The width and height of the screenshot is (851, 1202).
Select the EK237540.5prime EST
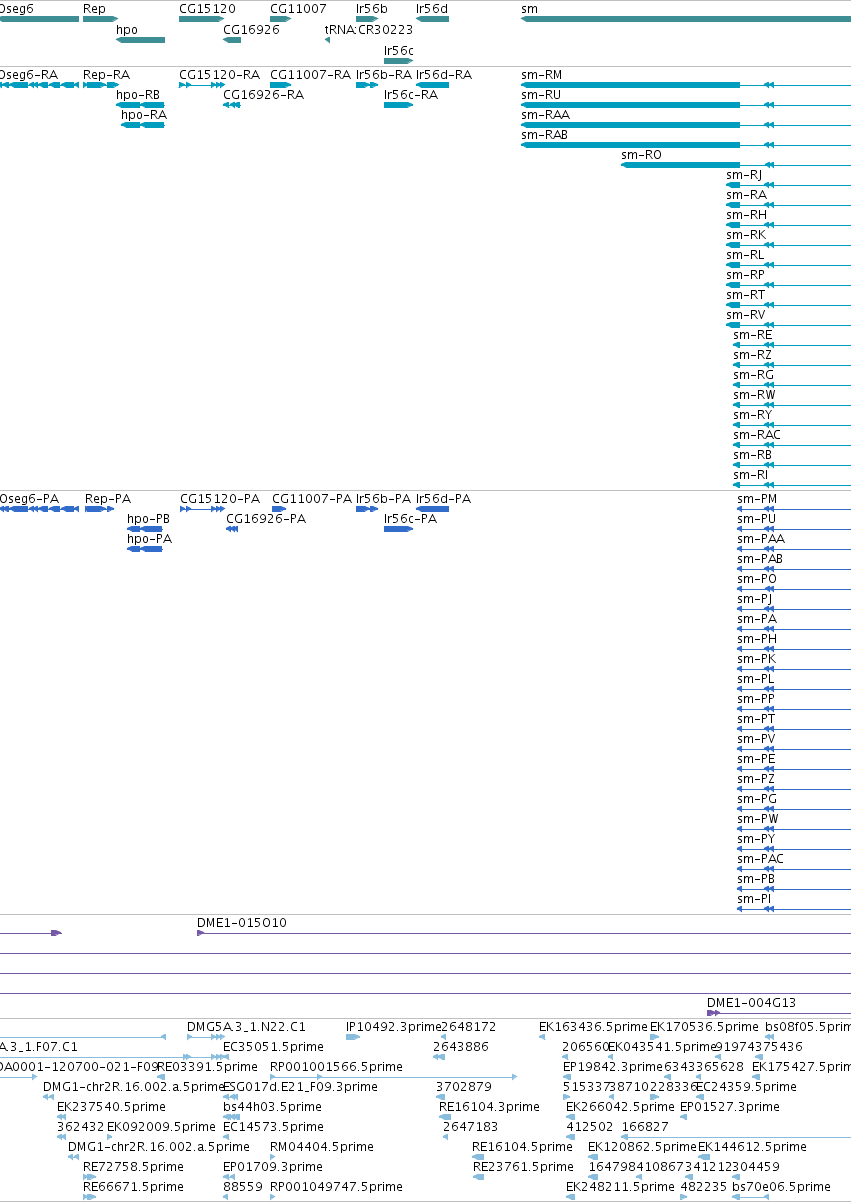click(62, 1117)
